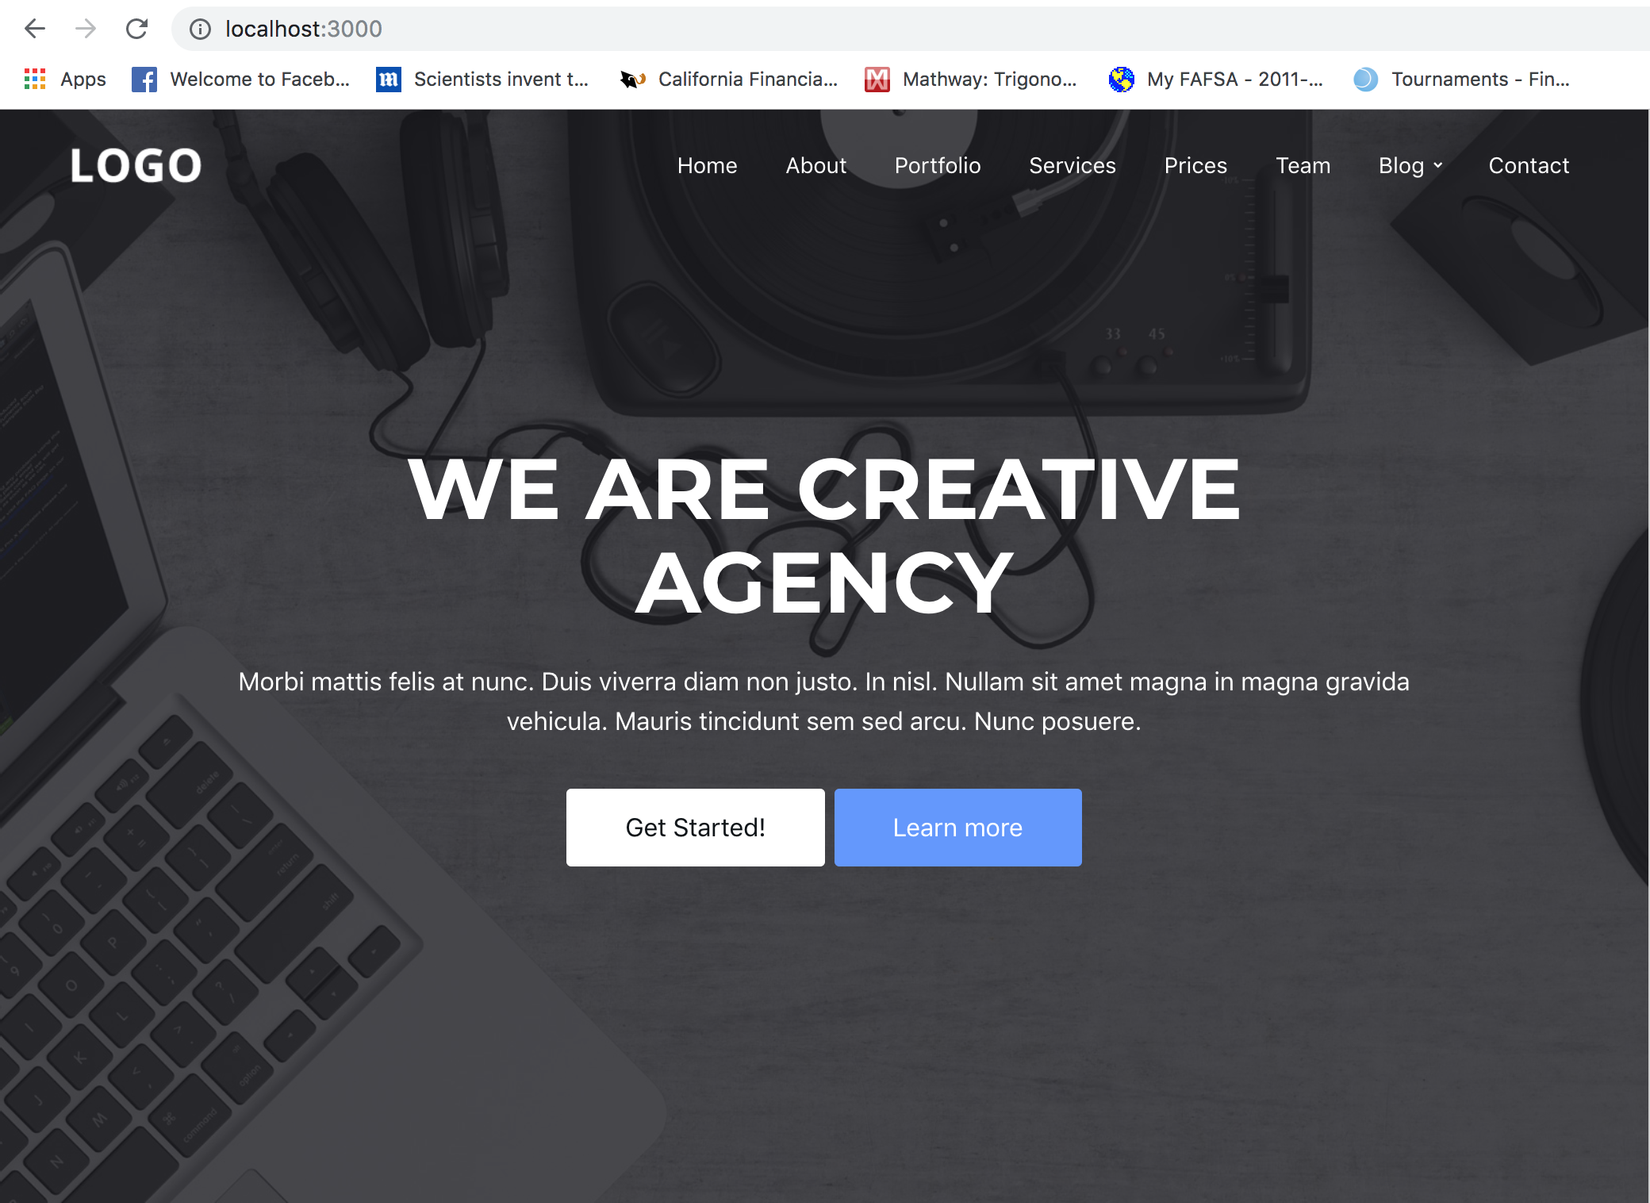1650x1203 pixels.
Task: Expand the Blog dropdown chevron
Action: click(x=1438, y=166)
